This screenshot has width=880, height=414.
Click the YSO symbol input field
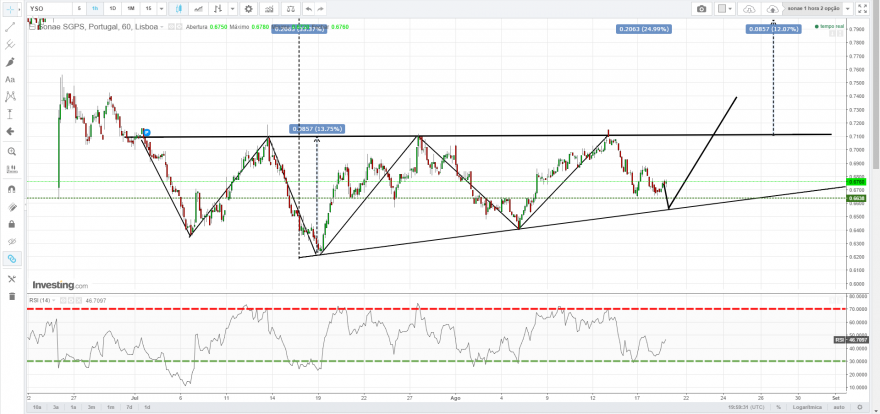point(49,9)
